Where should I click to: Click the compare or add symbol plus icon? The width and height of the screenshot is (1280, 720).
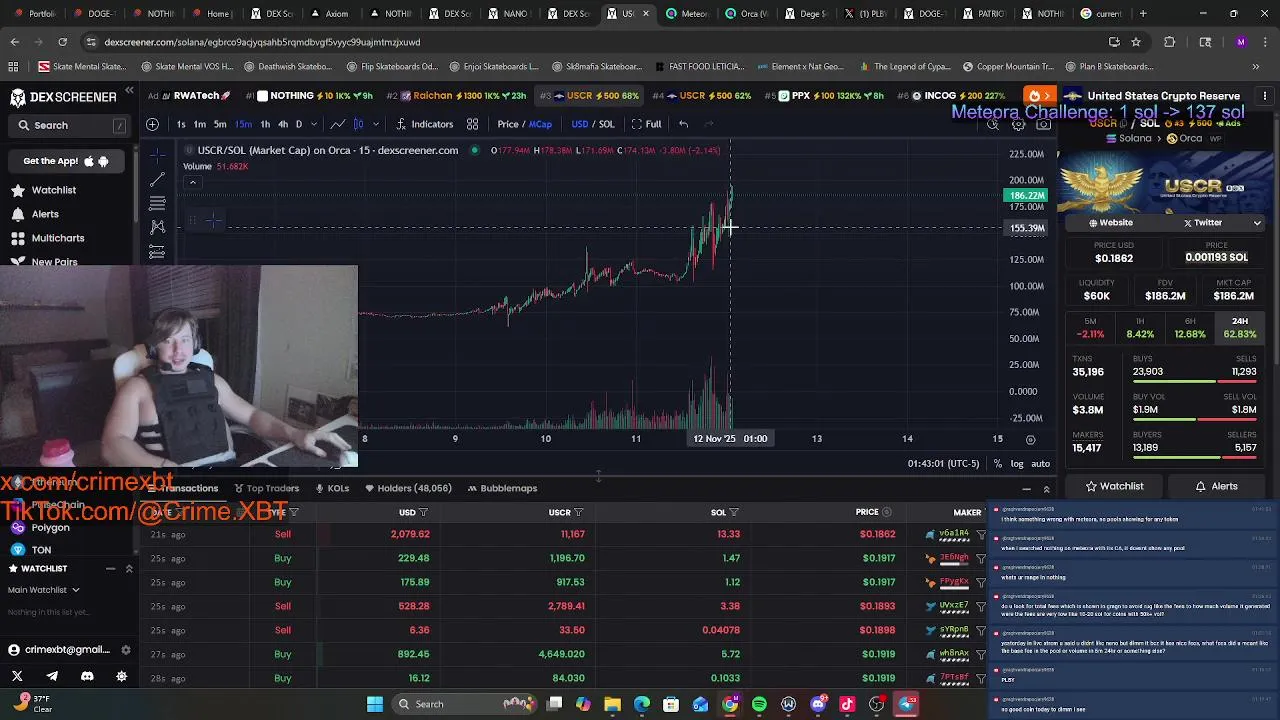point(152,124)
